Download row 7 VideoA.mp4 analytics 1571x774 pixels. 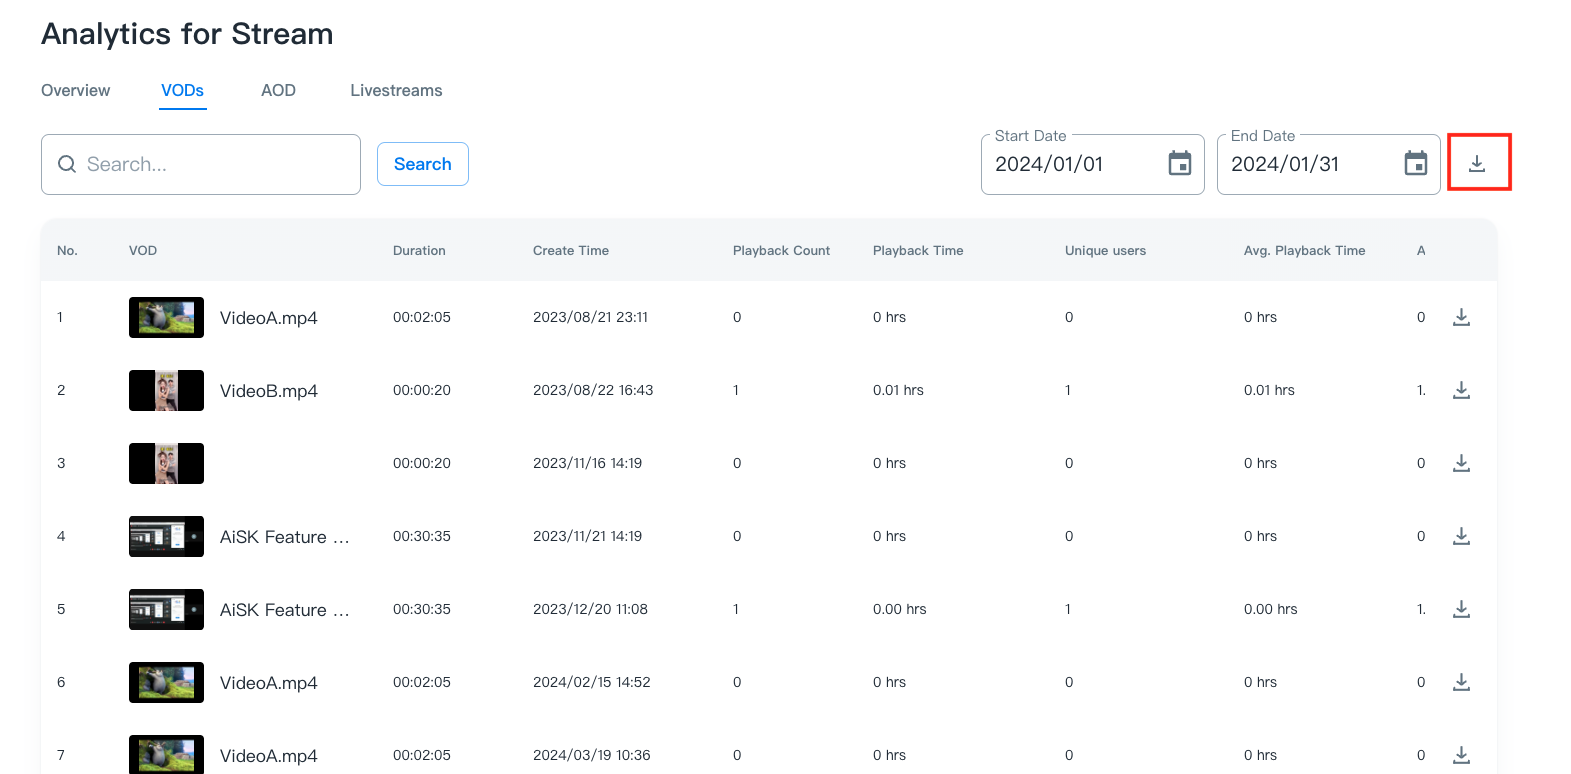click(x=1461, y=755)
